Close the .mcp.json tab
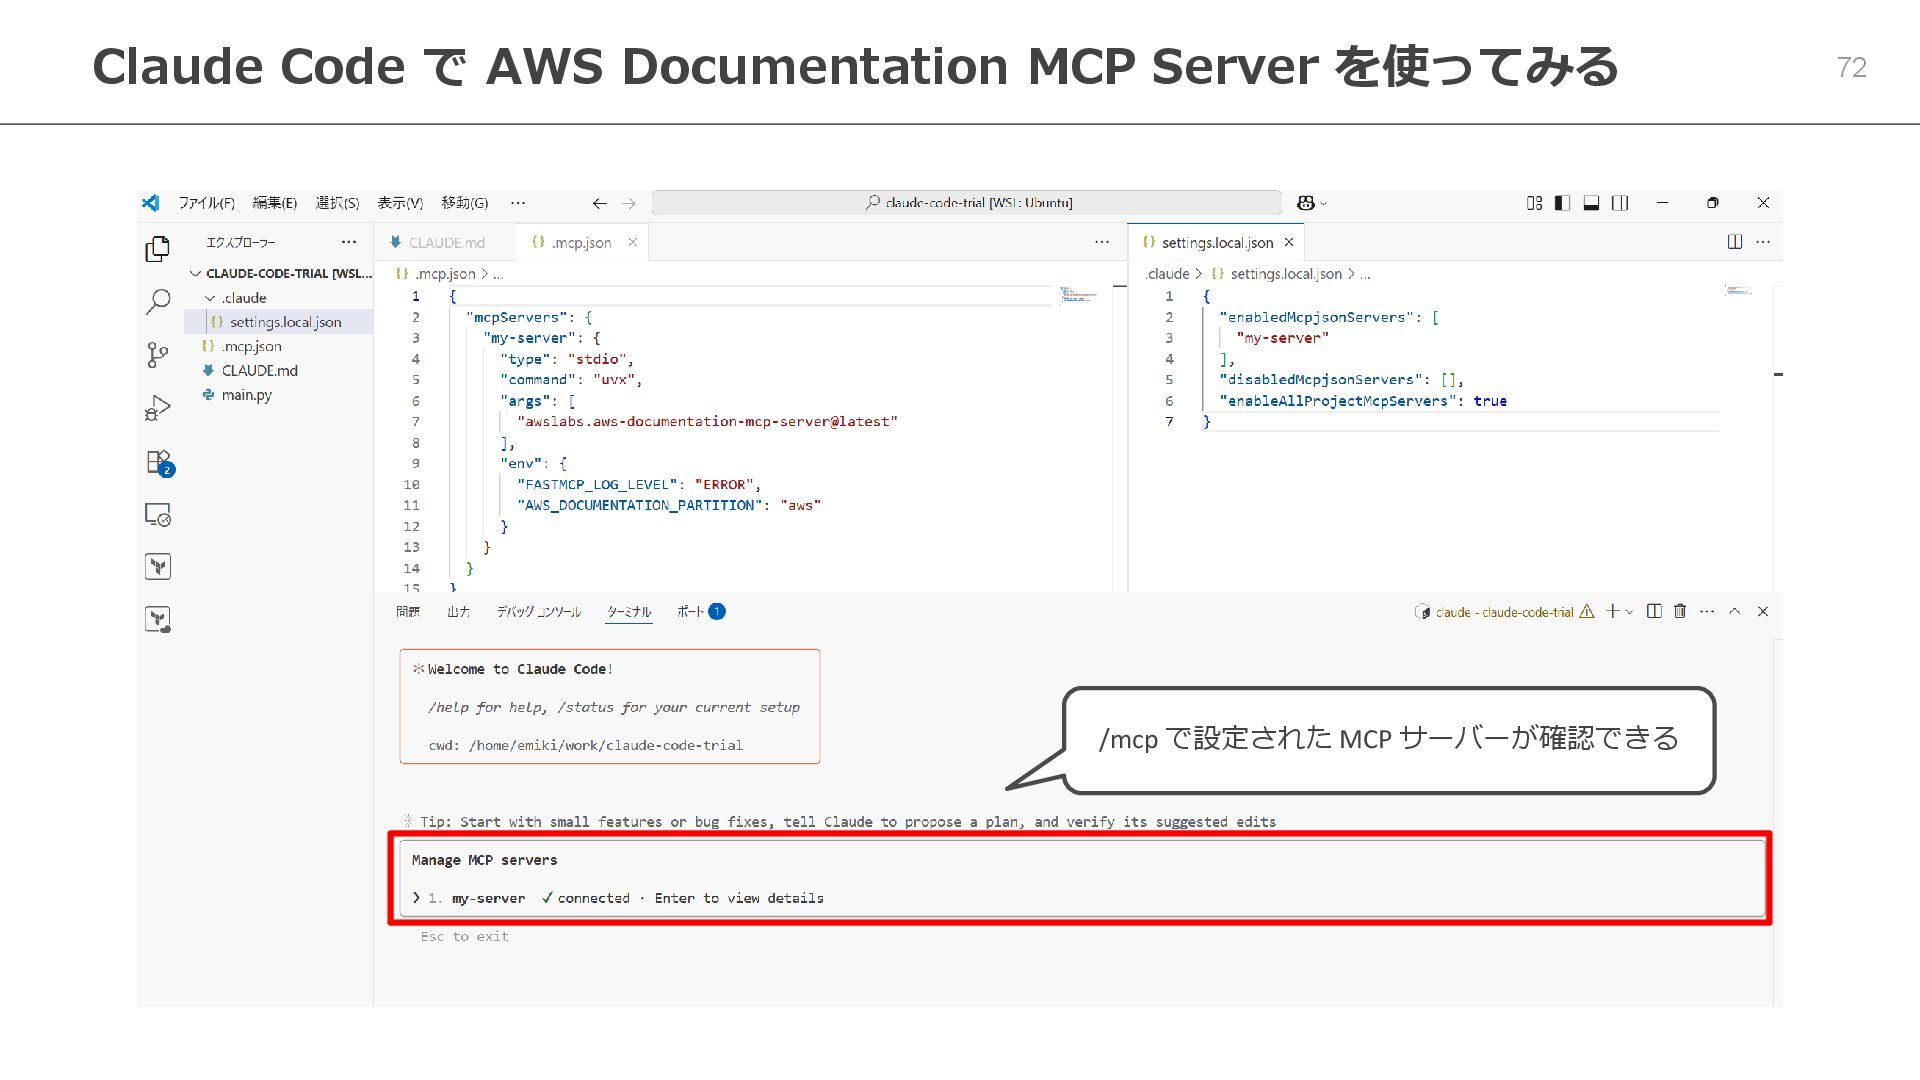Viewport: 1920px width, 1080px height. click(x=632, y=242)
